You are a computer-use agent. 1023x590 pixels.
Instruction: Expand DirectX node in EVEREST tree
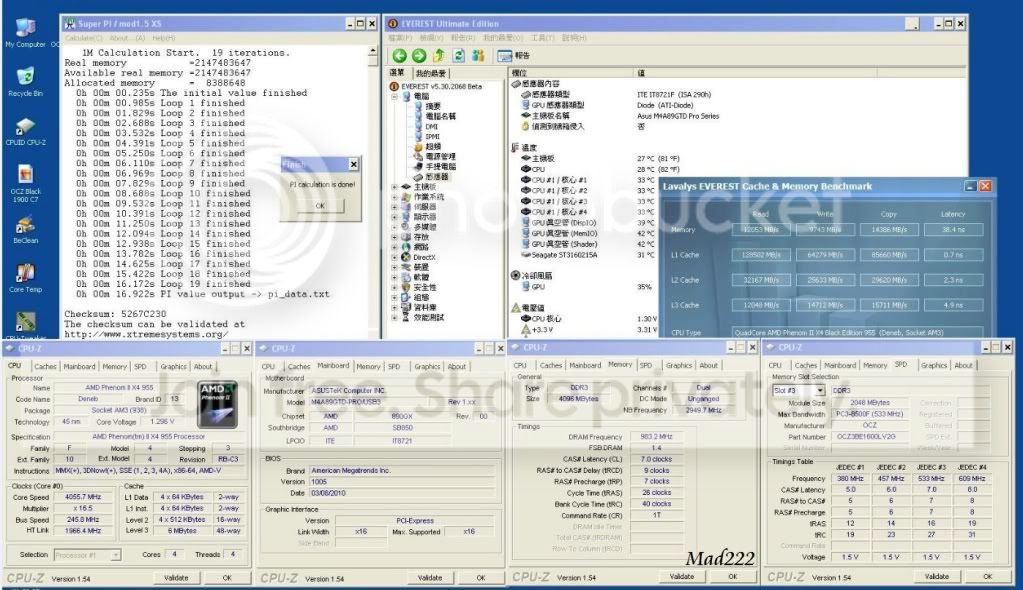[x=395, y=257]
